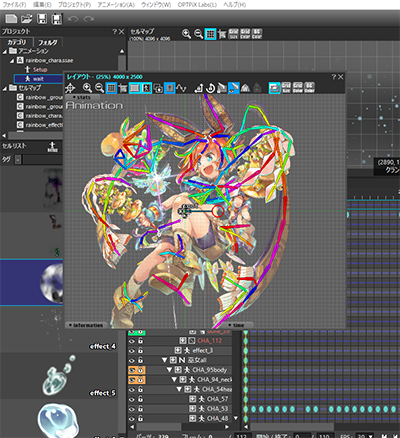Open BG Color setting in Layout toolbar
Image resolution: width=400 pixels, height=438 pixels.
309,87
